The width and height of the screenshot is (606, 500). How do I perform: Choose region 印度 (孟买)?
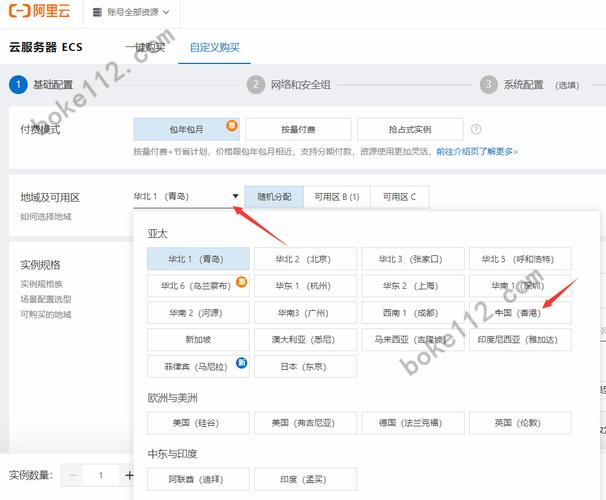(x=305, y=479)
